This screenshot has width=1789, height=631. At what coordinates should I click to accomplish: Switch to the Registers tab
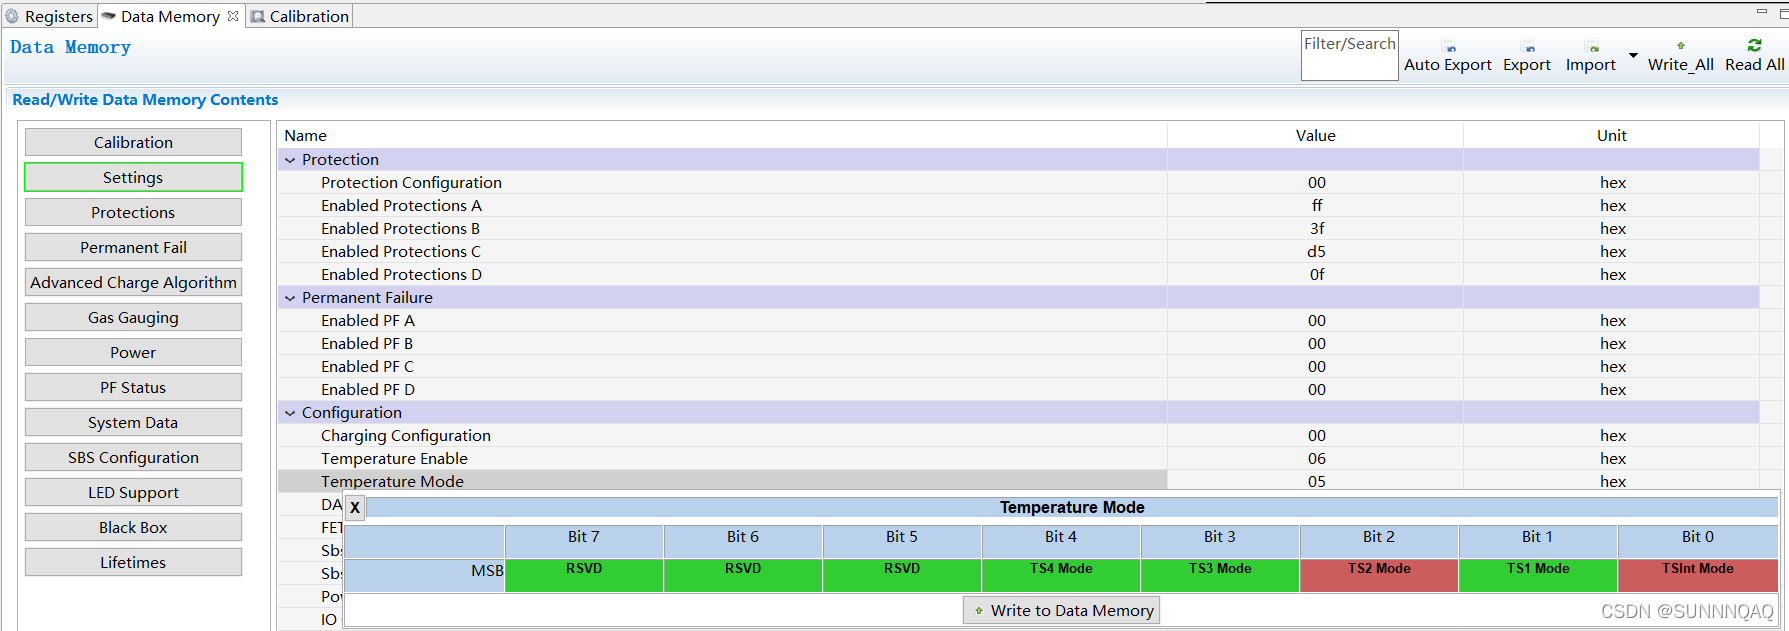pos(49,16)
